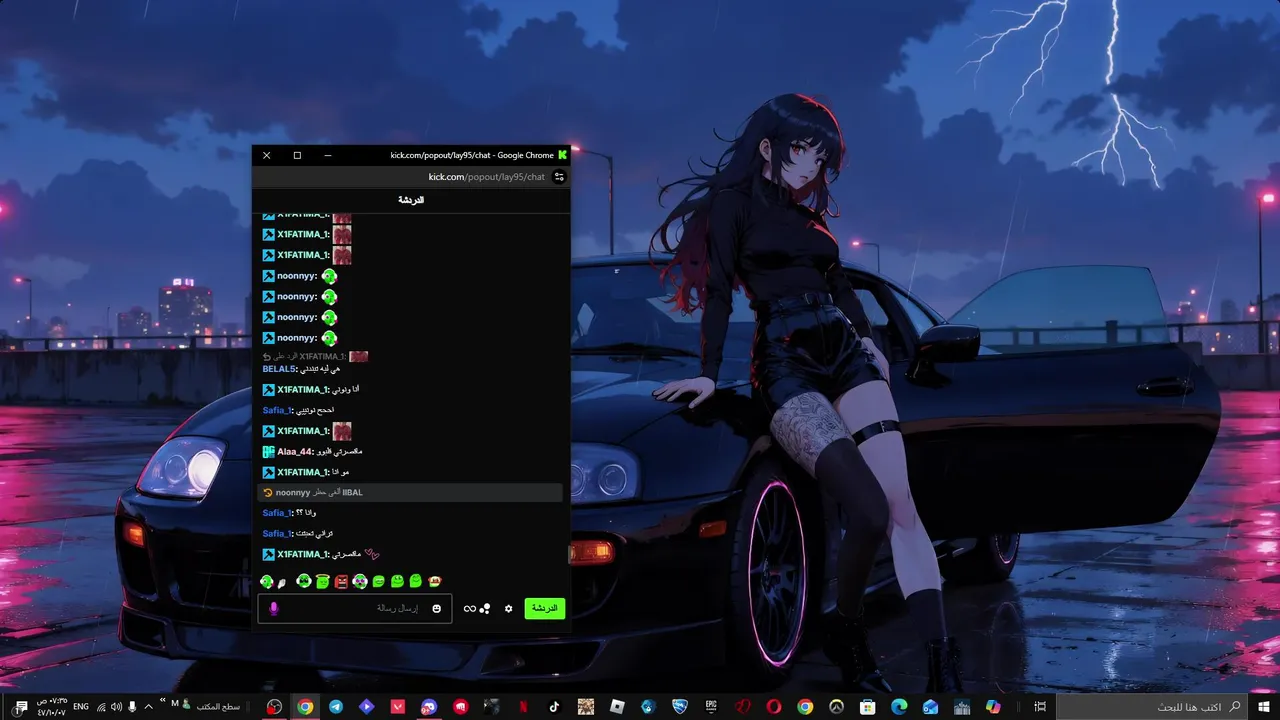Click the infinity symbol icon beside gear
Image resolution: width=1280 pixels, height=720 pixels.
point(470,609)
